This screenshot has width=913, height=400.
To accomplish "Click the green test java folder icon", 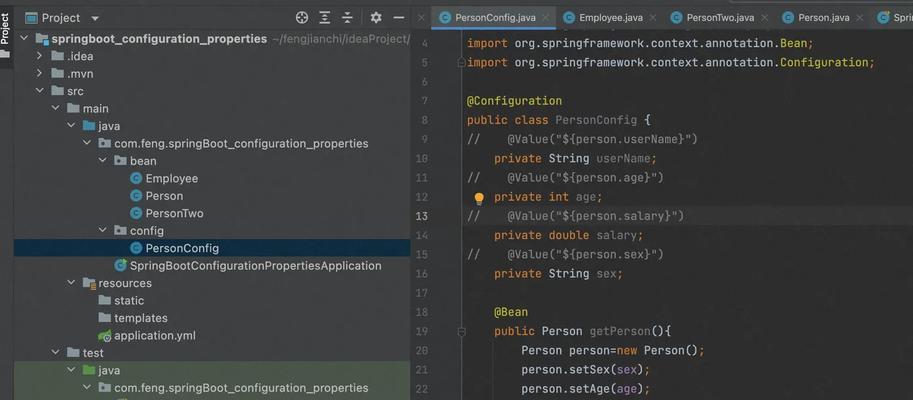I will (x=89, y=370).
